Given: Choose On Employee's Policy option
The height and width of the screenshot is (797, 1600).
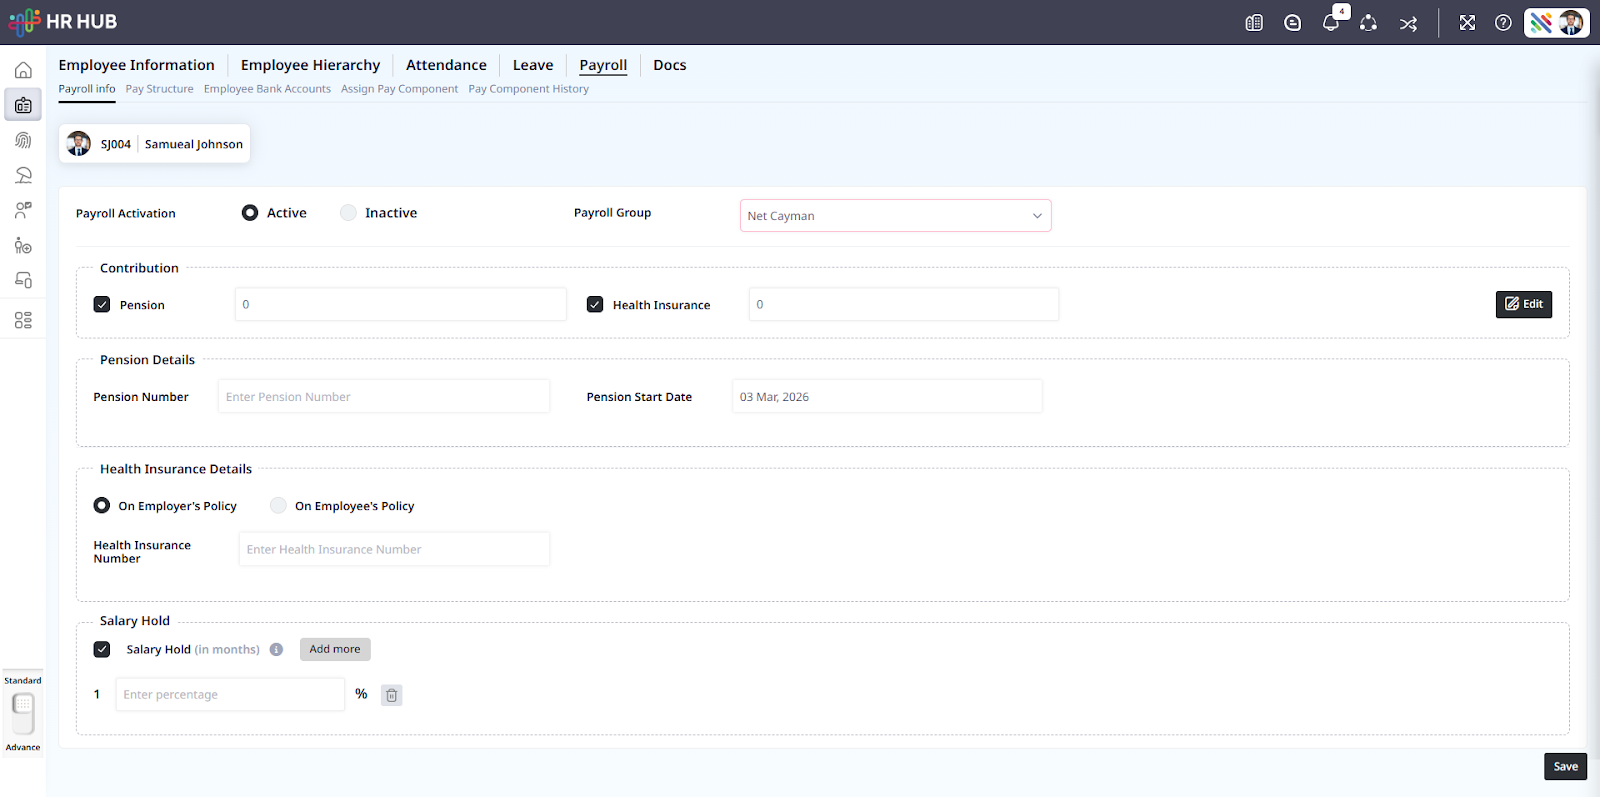Looking at the screenshot, I should [x=279, y=506].
